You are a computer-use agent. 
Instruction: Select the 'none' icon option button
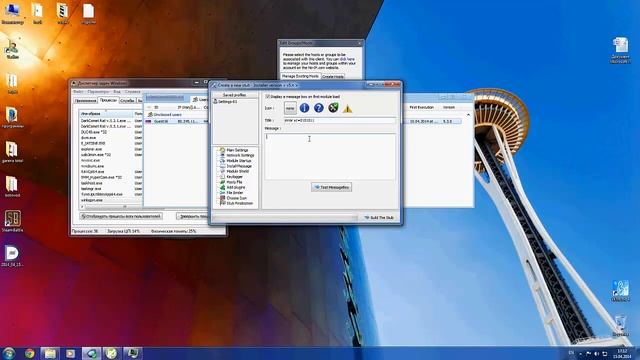click(x=290, y=108)
